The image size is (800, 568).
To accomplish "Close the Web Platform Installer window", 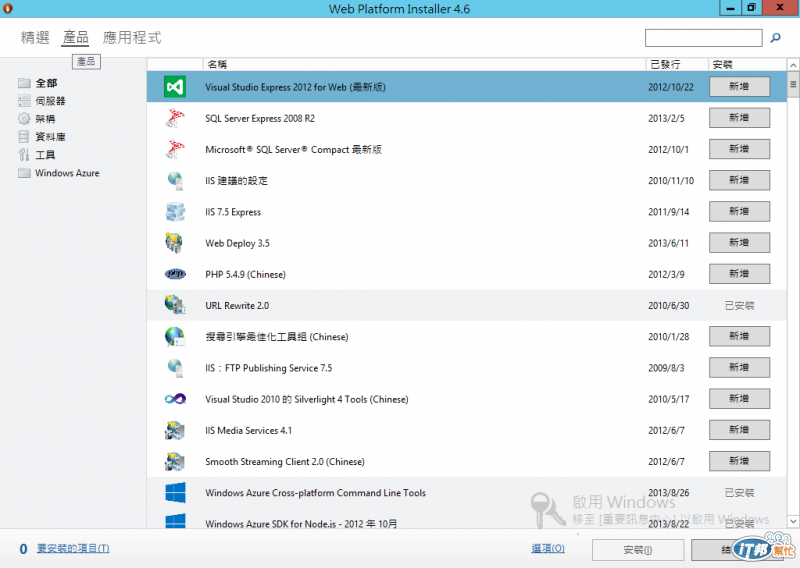I will tap(781, 8).
